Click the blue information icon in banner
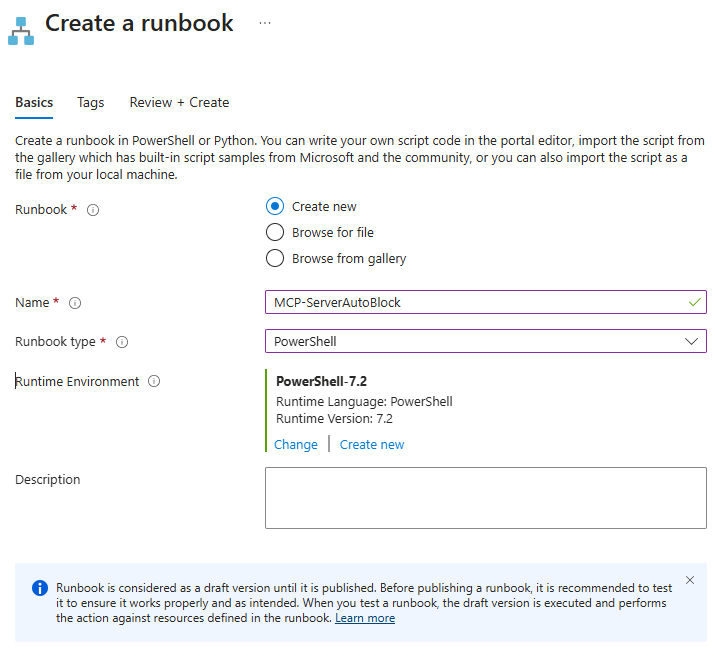Viewport: 715px width, 658px height. [x=40, y=588]
